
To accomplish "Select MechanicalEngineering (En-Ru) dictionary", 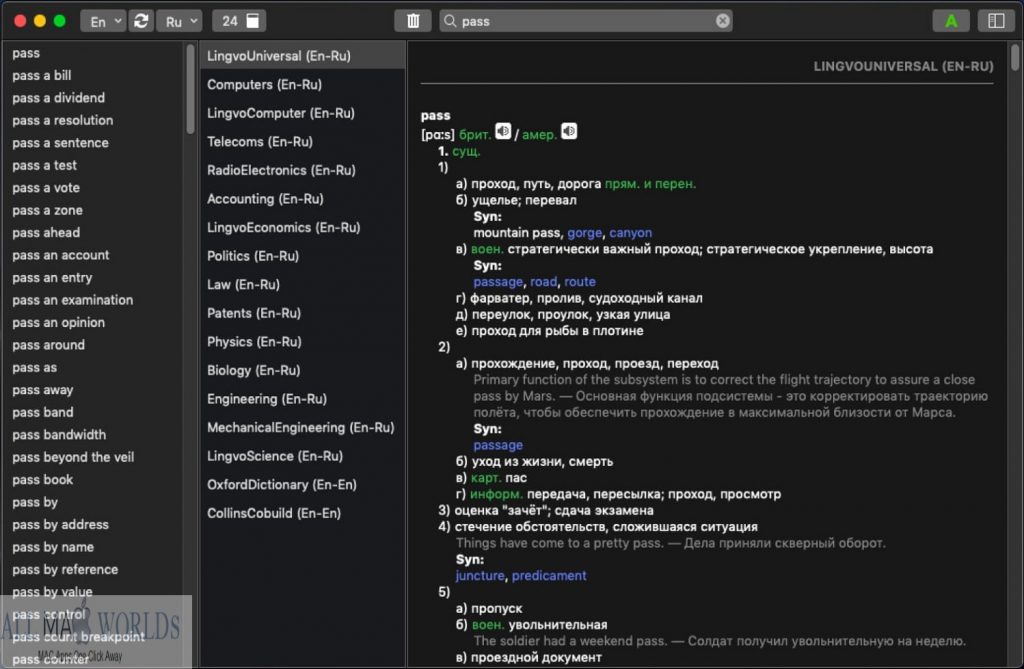I will pyautogui.click(x=302, y=427).
